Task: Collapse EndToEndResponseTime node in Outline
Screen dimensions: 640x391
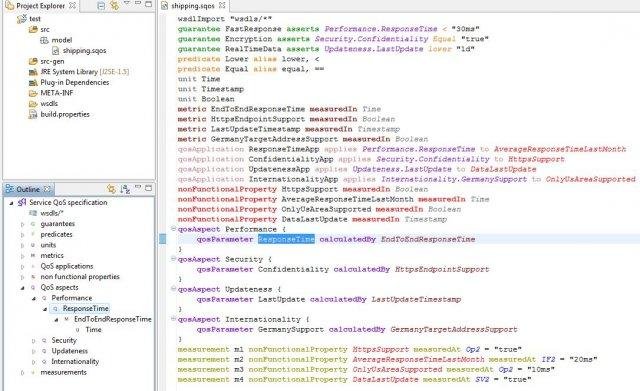Action: pyautogui.click(x=56, y=320)
